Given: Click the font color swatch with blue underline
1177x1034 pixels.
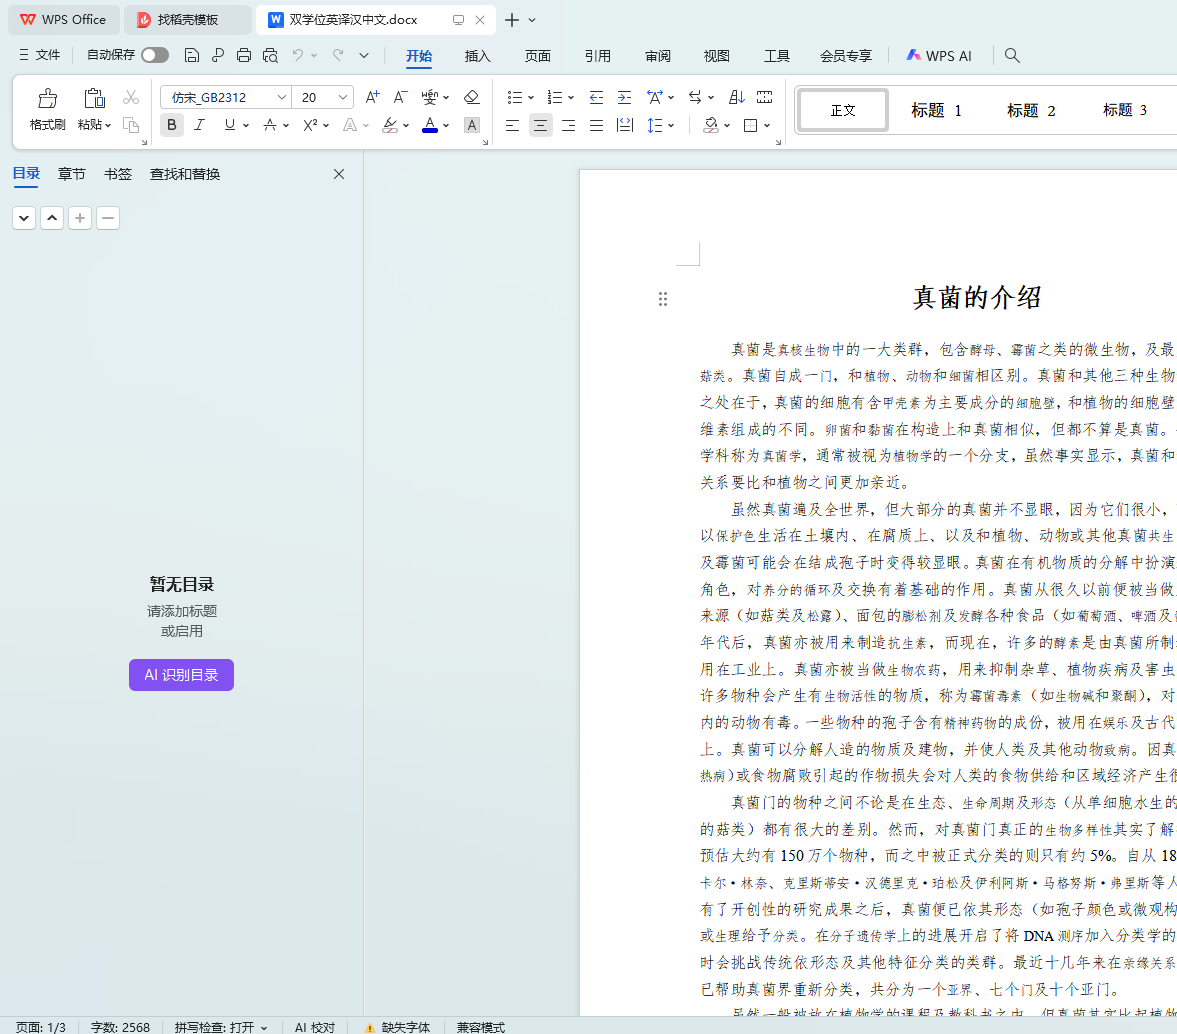Looking at the screenshot, I should coord(430,125).
